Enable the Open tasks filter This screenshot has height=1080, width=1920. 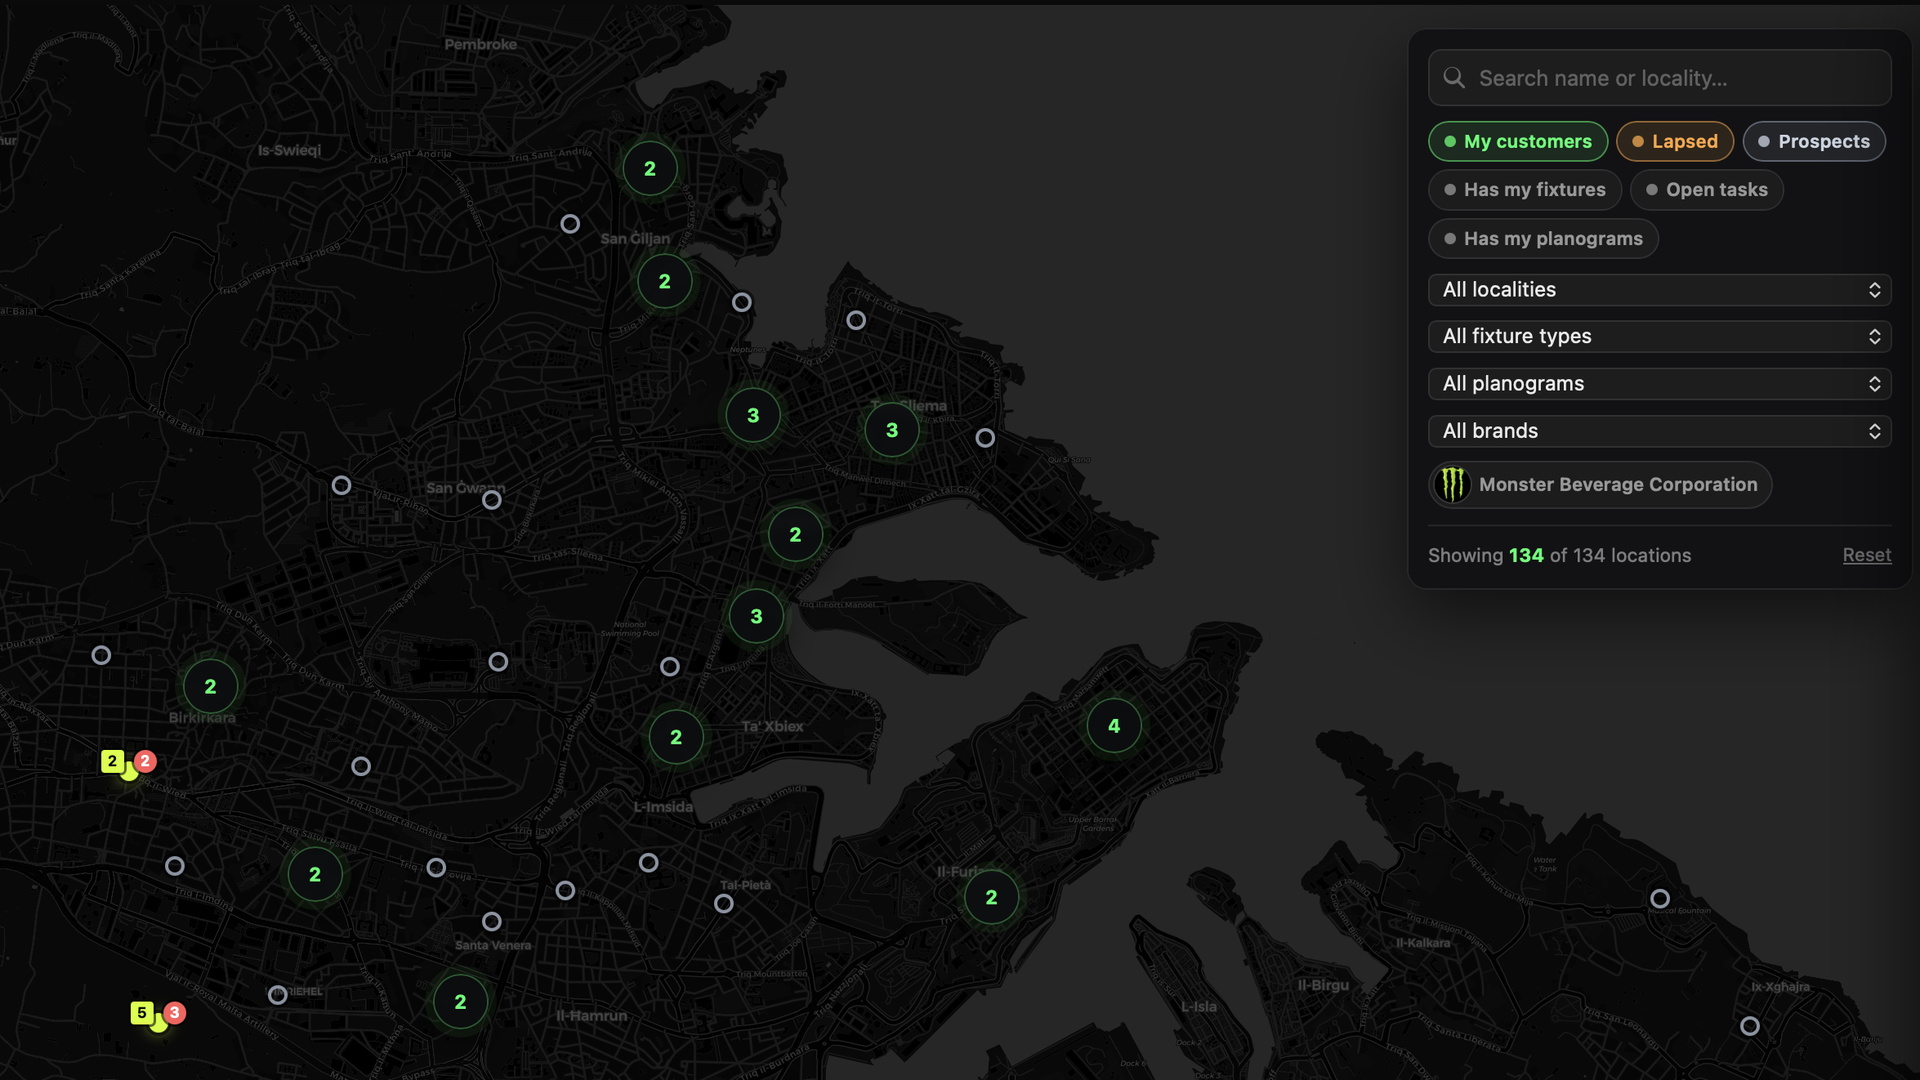tap(1706, 190)
